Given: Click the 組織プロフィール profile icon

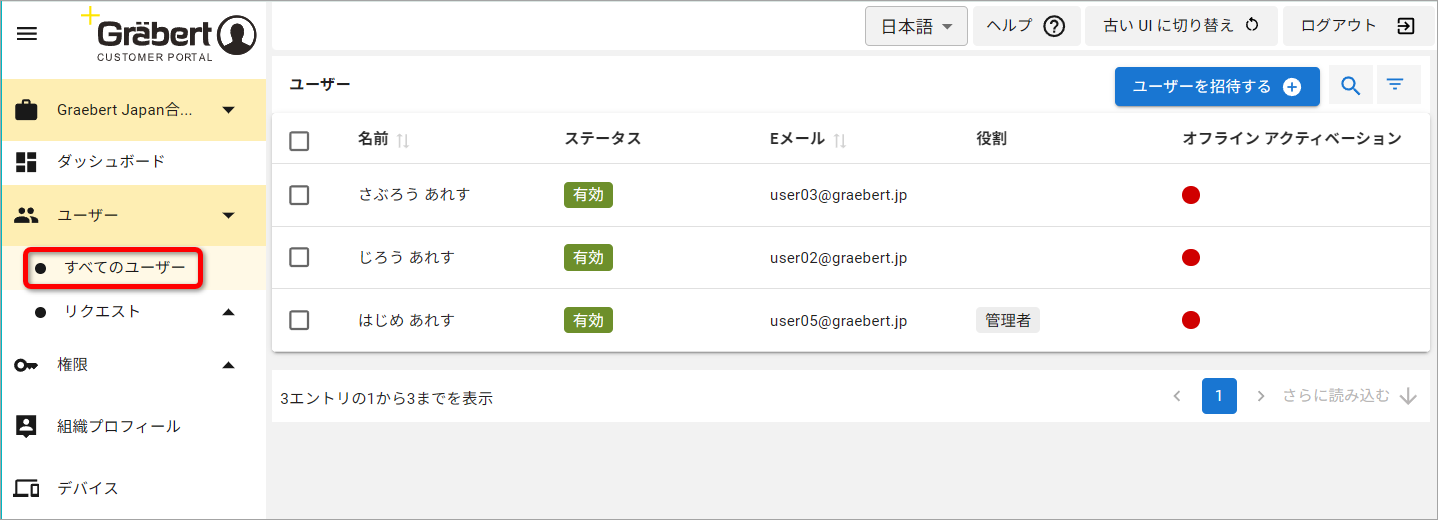Looking at the screenshot, I should [x=27, y=426].
